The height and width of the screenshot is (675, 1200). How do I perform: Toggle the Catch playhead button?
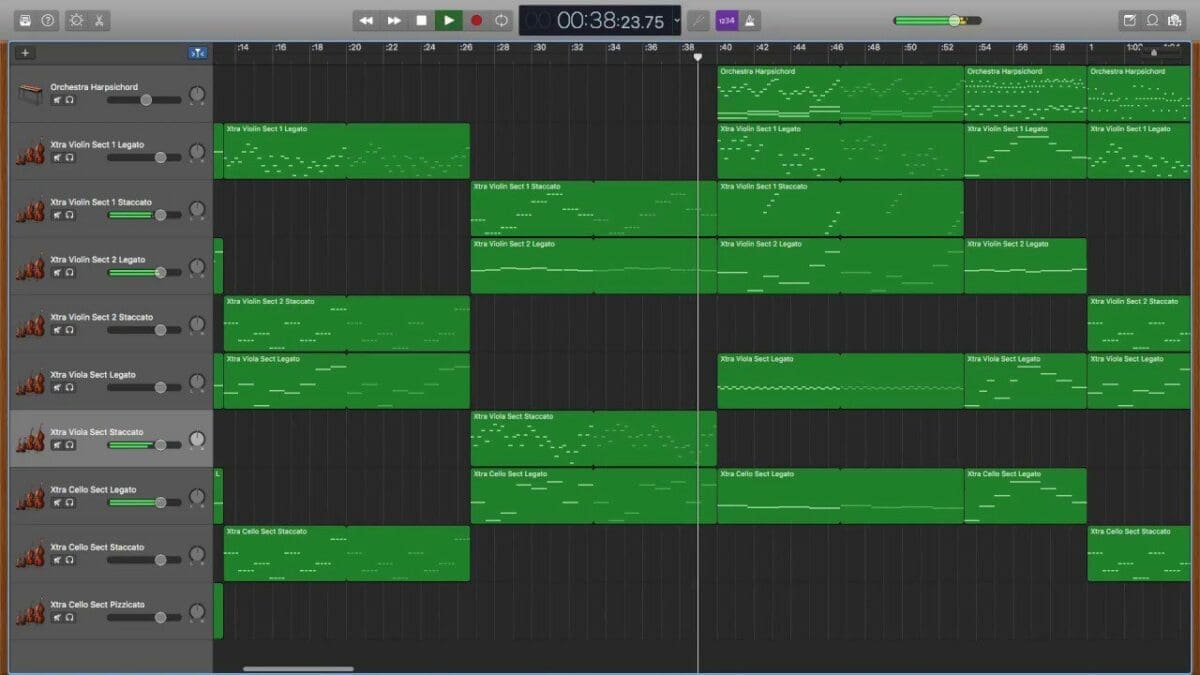tap(198, 53)
